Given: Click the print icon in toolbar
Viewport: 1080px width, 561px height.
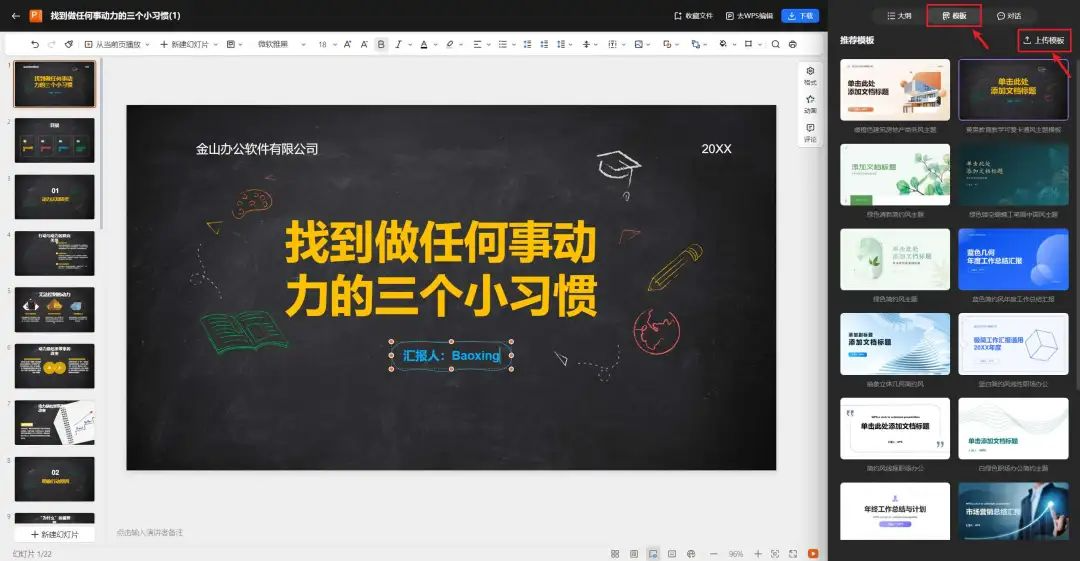Looking at the screenshot, I should pyautogui.click(x=793, y=44).
